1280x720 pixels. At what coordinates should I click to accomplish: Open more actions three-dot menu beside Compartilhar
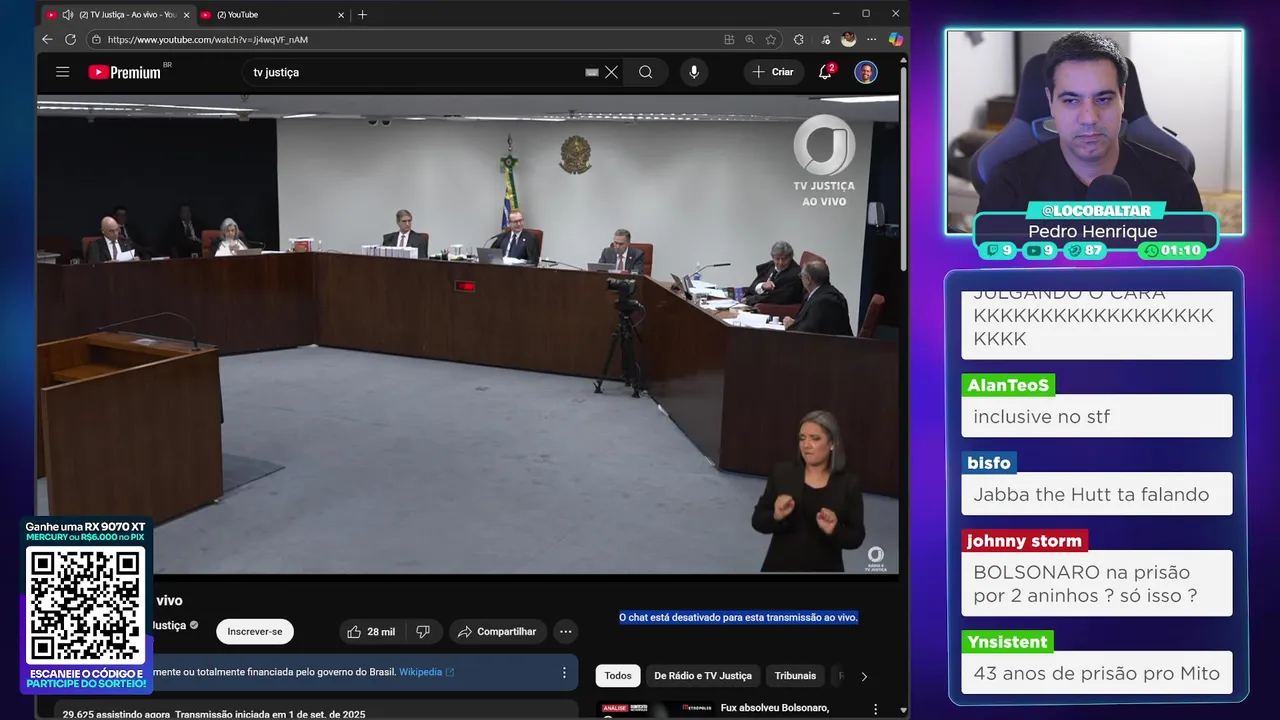pos(566,632)
